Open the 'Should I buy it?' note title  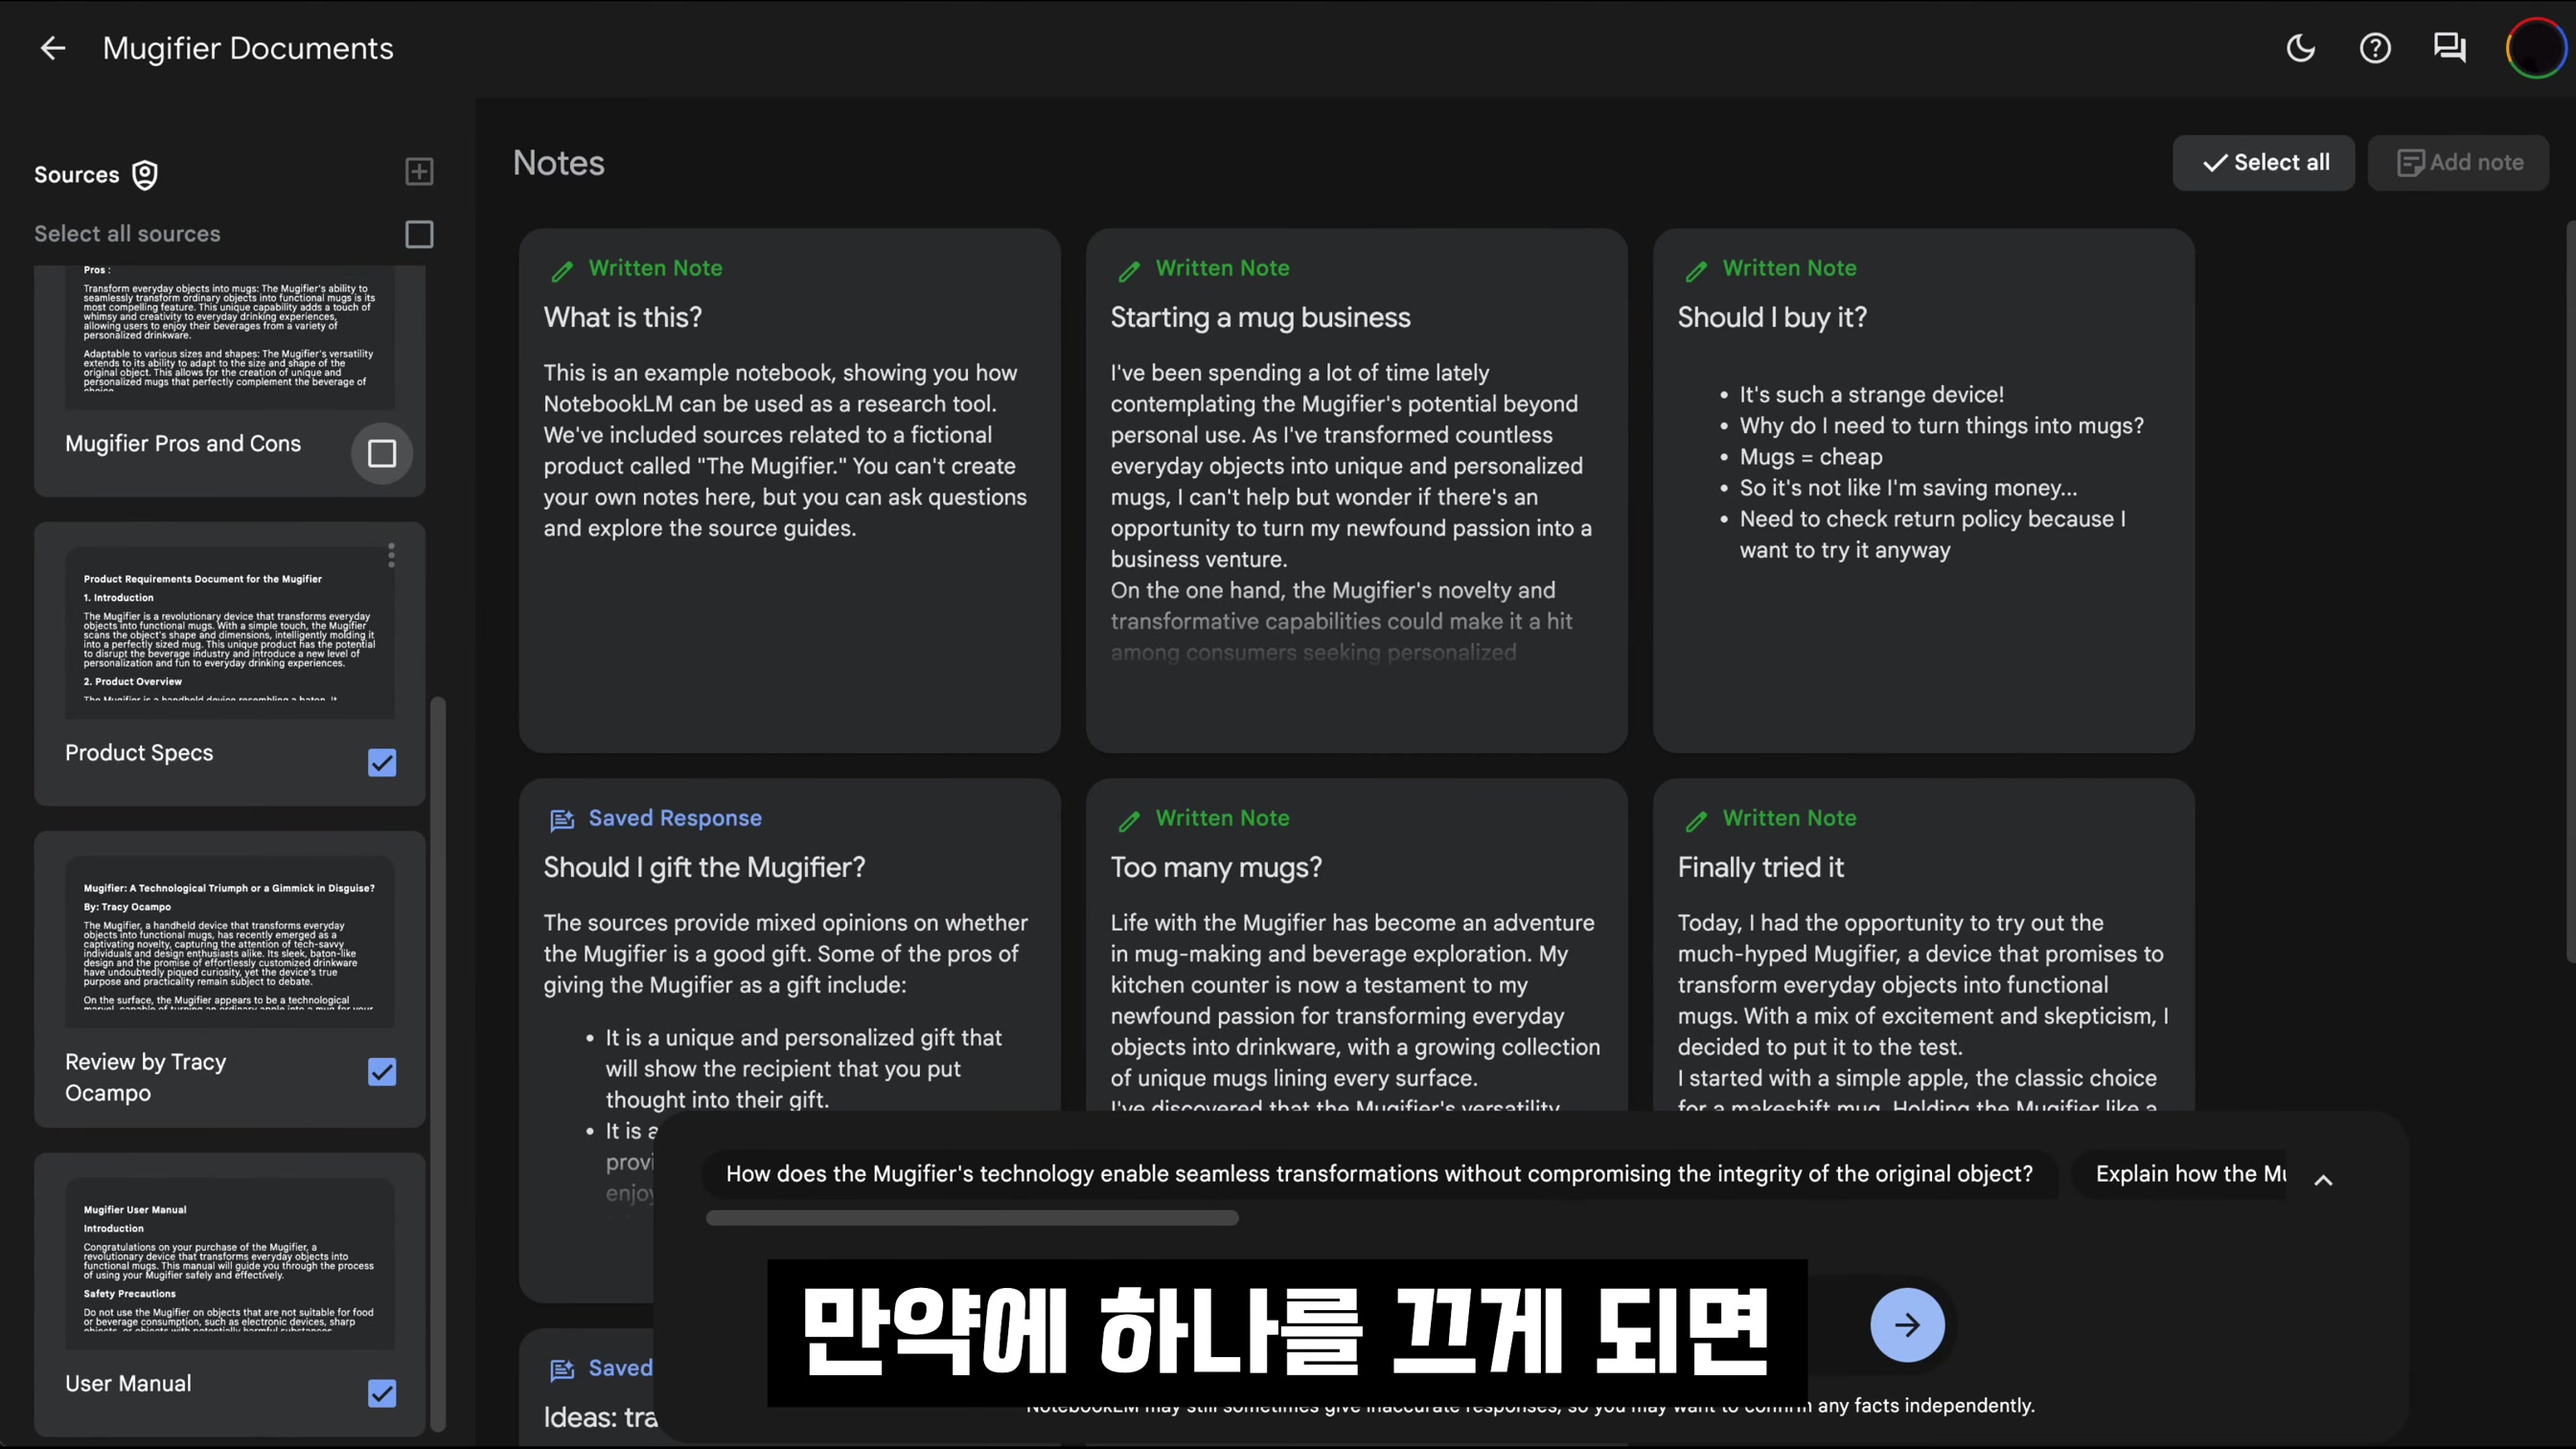coord(1772,317)
